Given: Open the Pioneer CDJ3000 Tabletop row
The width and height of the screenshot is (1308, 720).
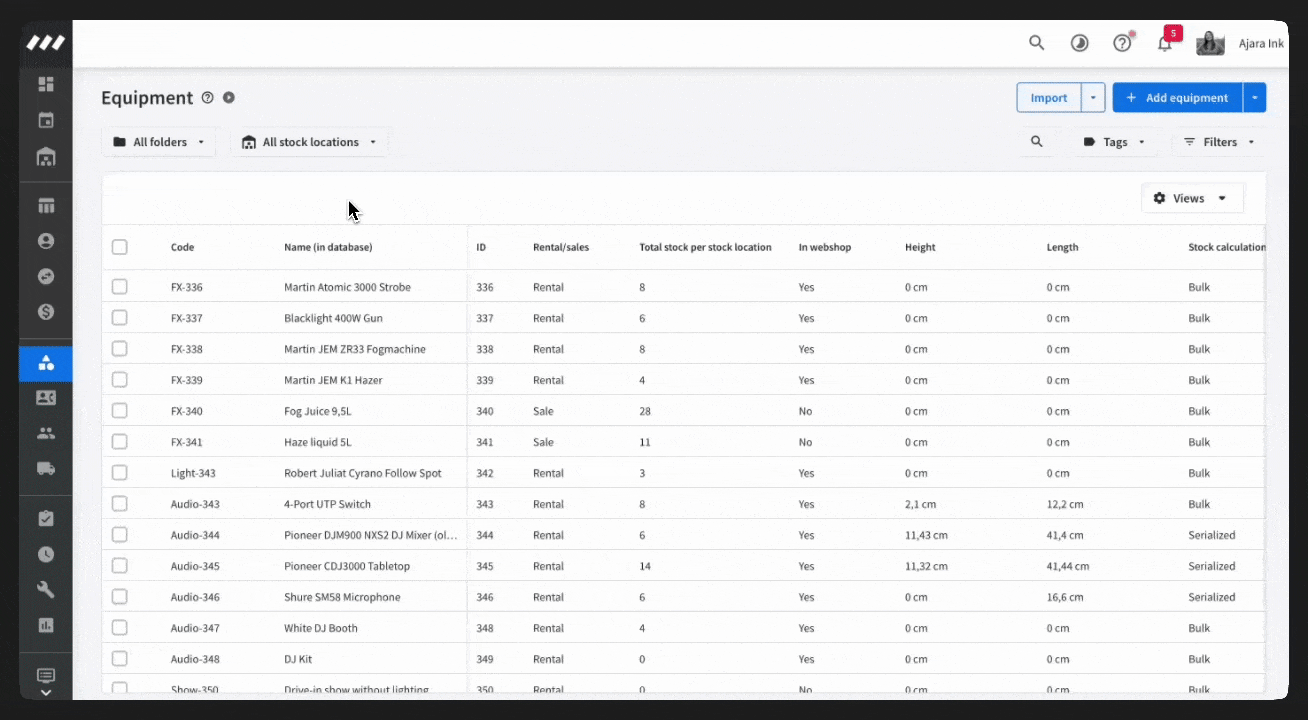Looking at the screenshot, I should pyautogui.click(x=684, y=566).
